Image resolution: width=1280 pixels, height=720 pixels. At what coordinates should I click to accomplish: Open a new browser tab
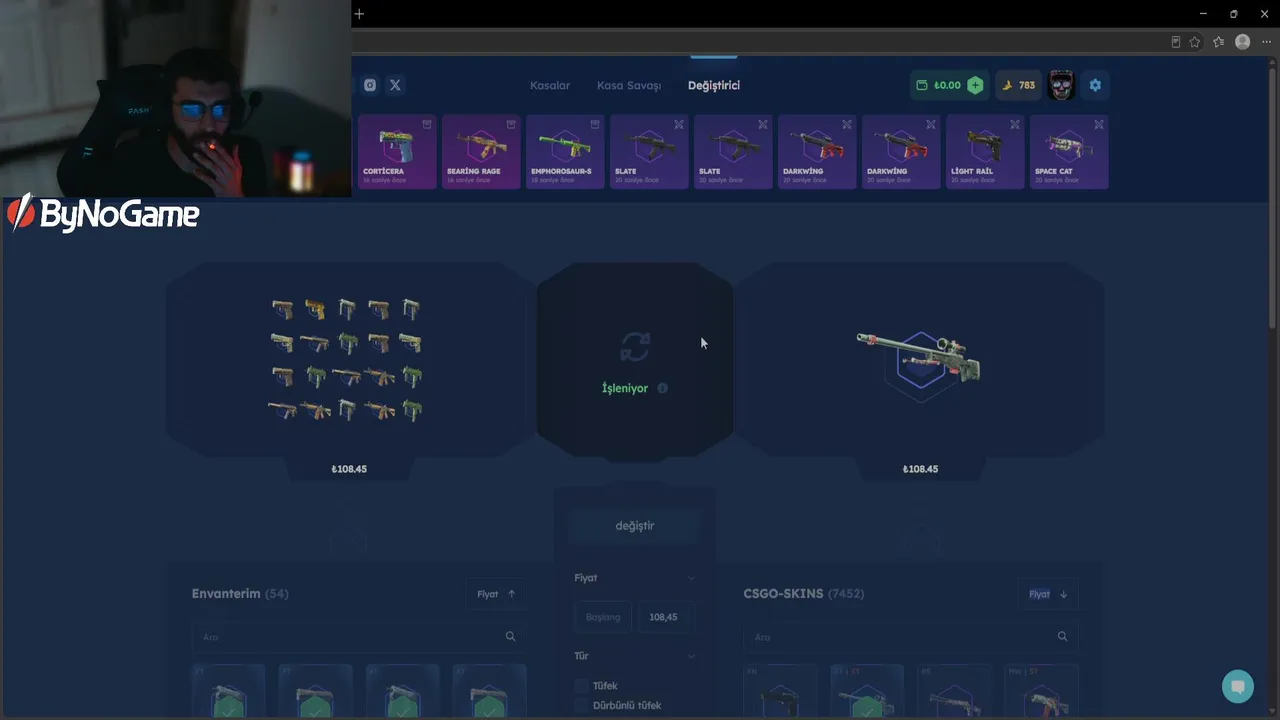pos(359,14)
